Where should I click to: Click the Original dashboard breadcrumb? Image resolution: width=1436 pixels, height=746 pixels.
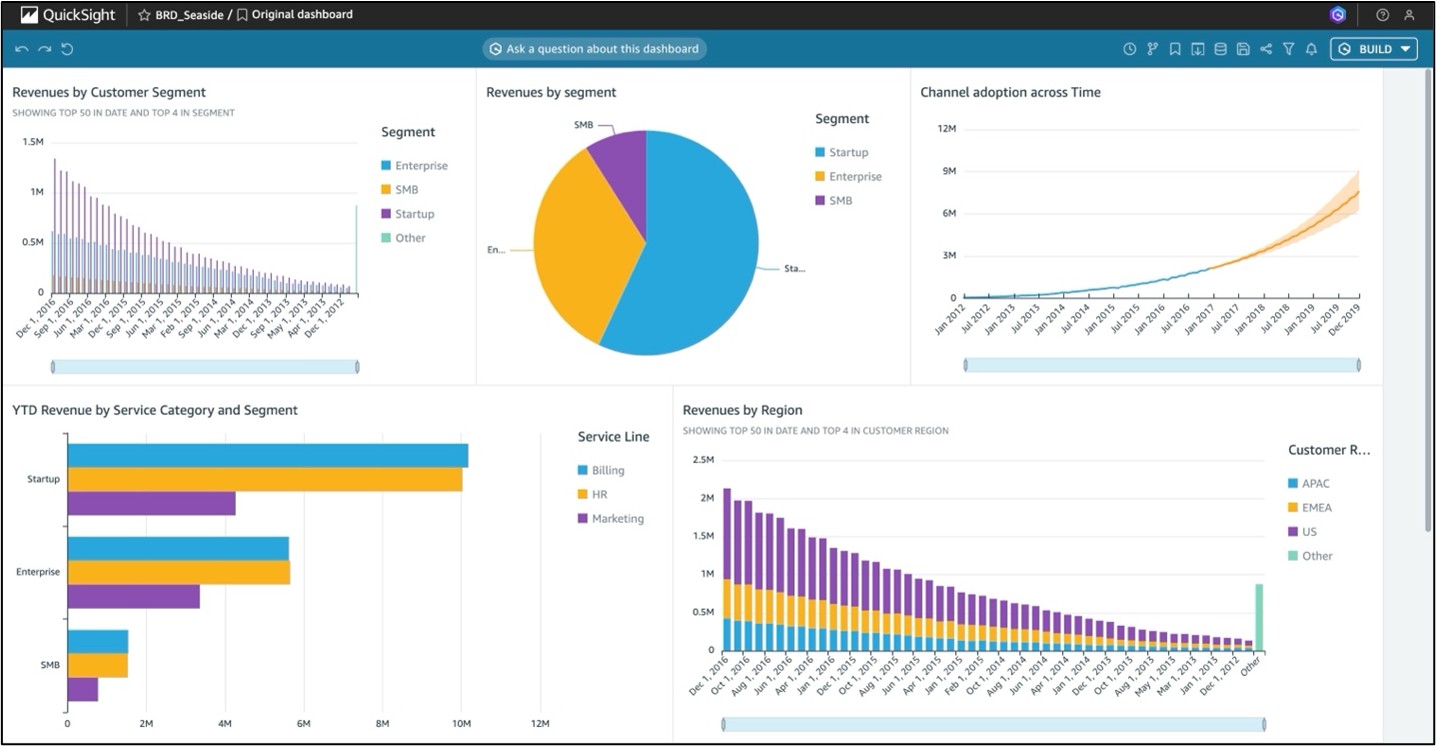click(302, 15)
